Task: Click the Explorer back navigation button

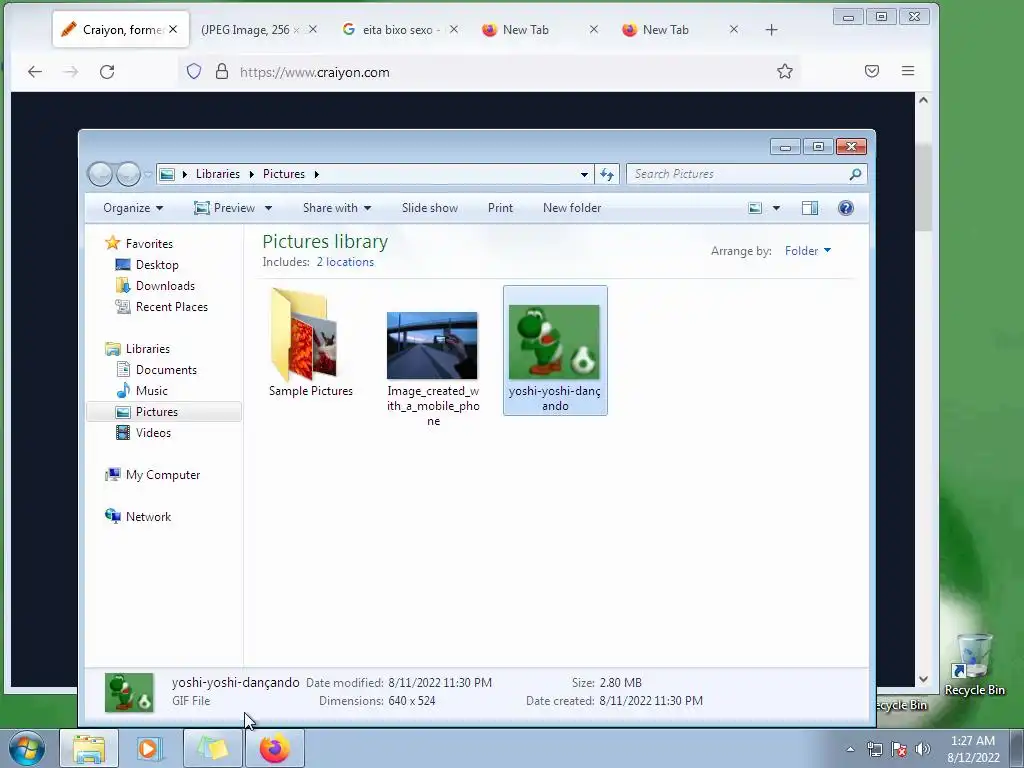Action: pos(100,174)
